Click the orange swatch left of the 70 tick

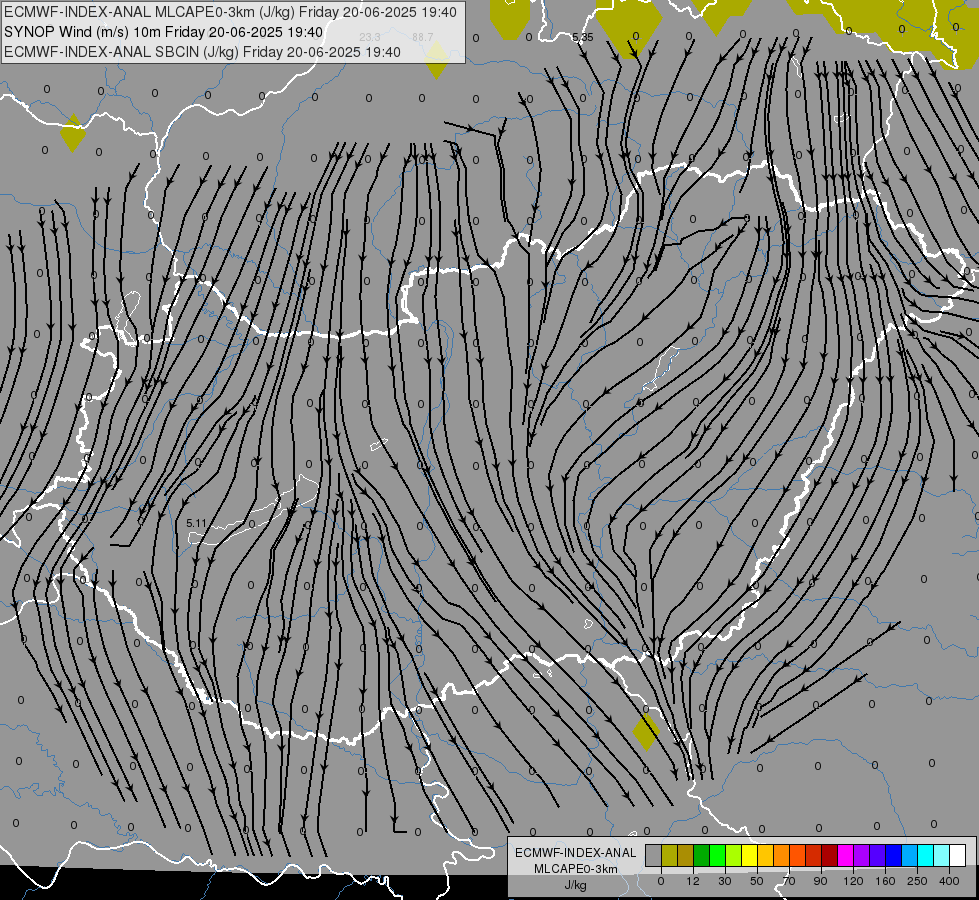tap(782, 855)
